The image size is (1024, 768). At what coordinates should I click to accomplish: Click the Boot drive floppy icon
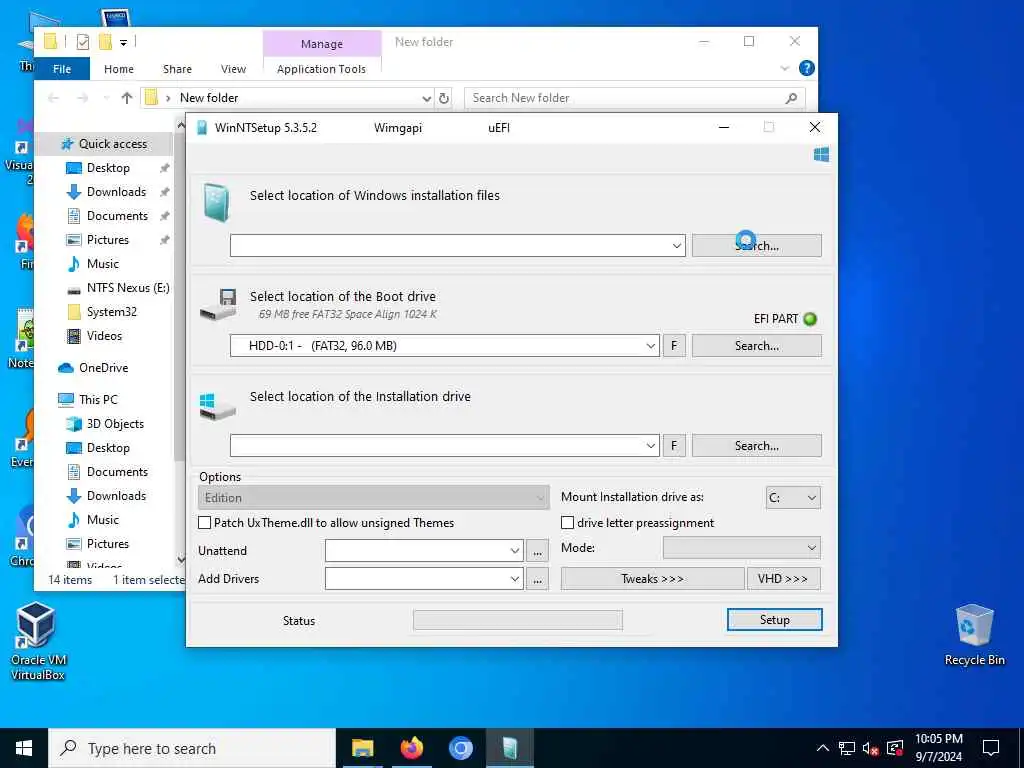coord(219,304)
